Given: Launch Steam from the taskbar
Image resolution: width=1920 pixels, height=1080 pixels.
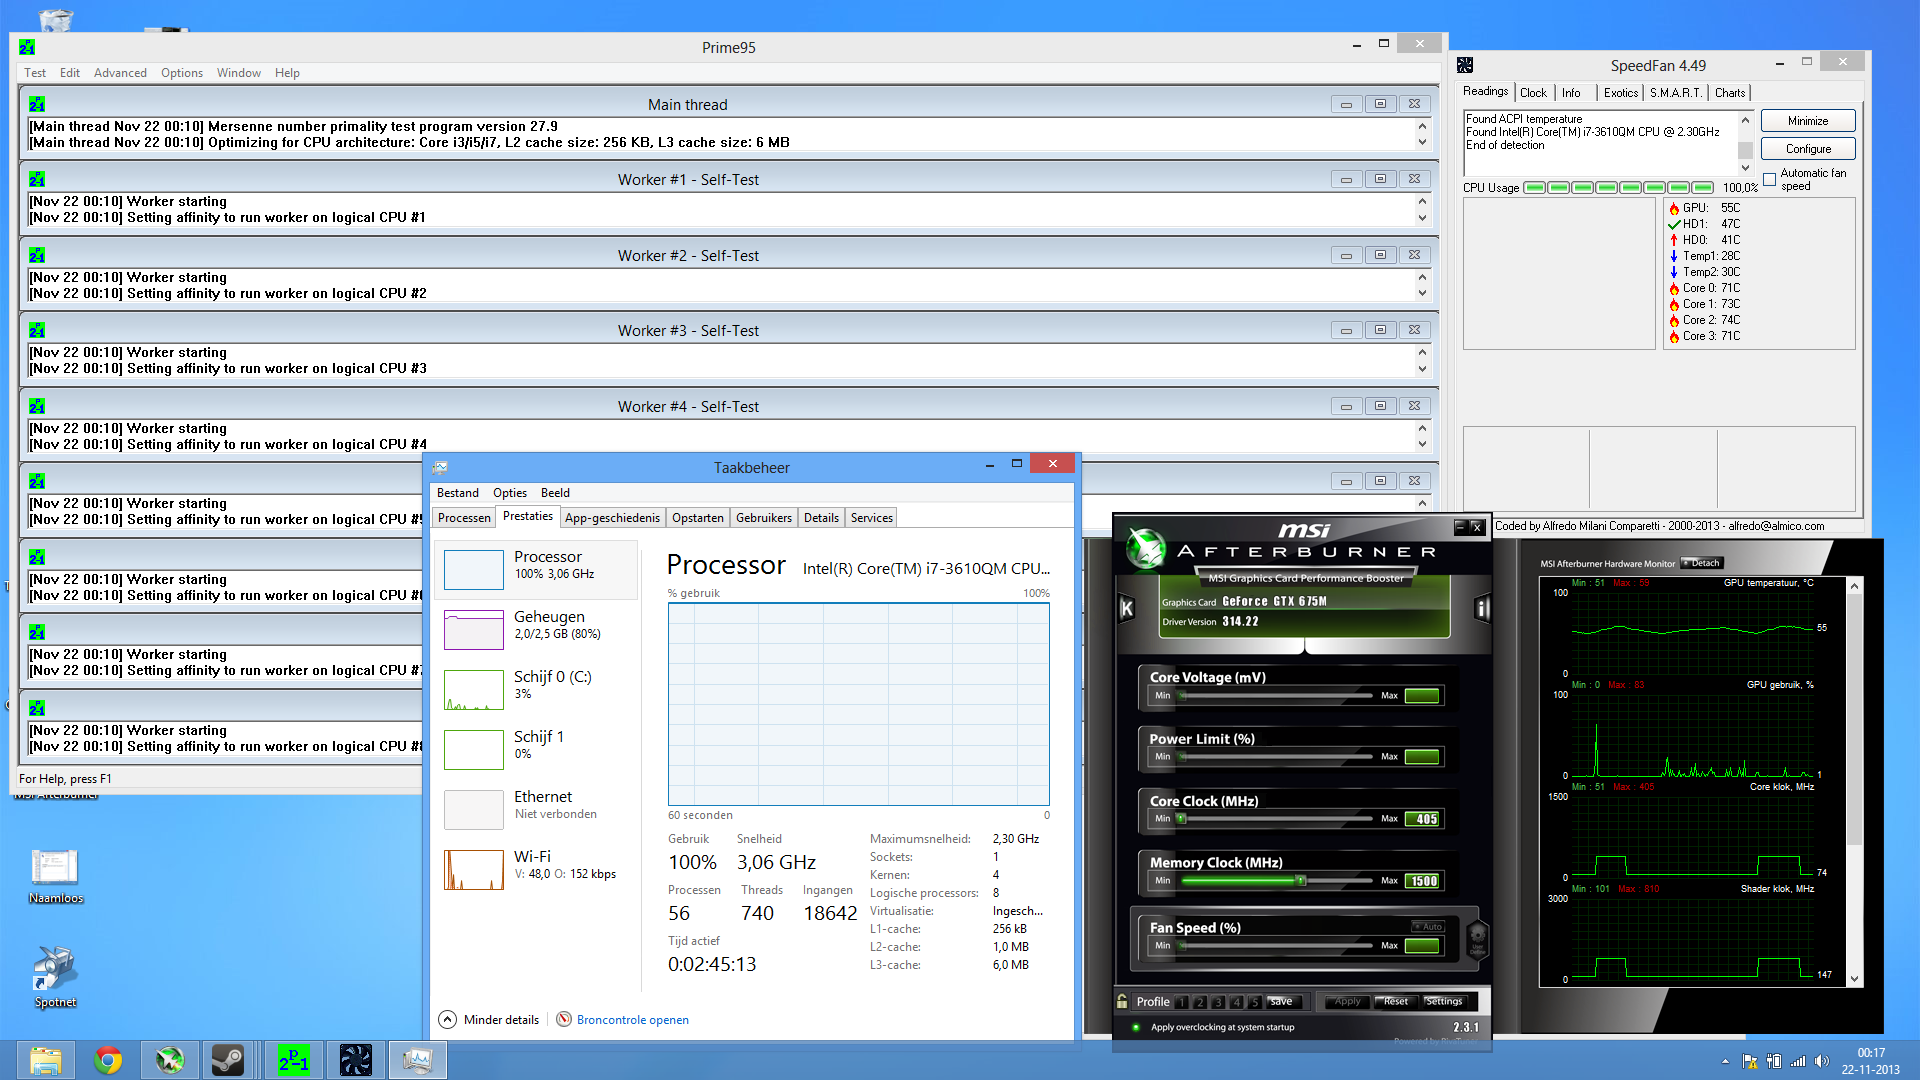Looking at the screenshot, I should (228, 1060).
